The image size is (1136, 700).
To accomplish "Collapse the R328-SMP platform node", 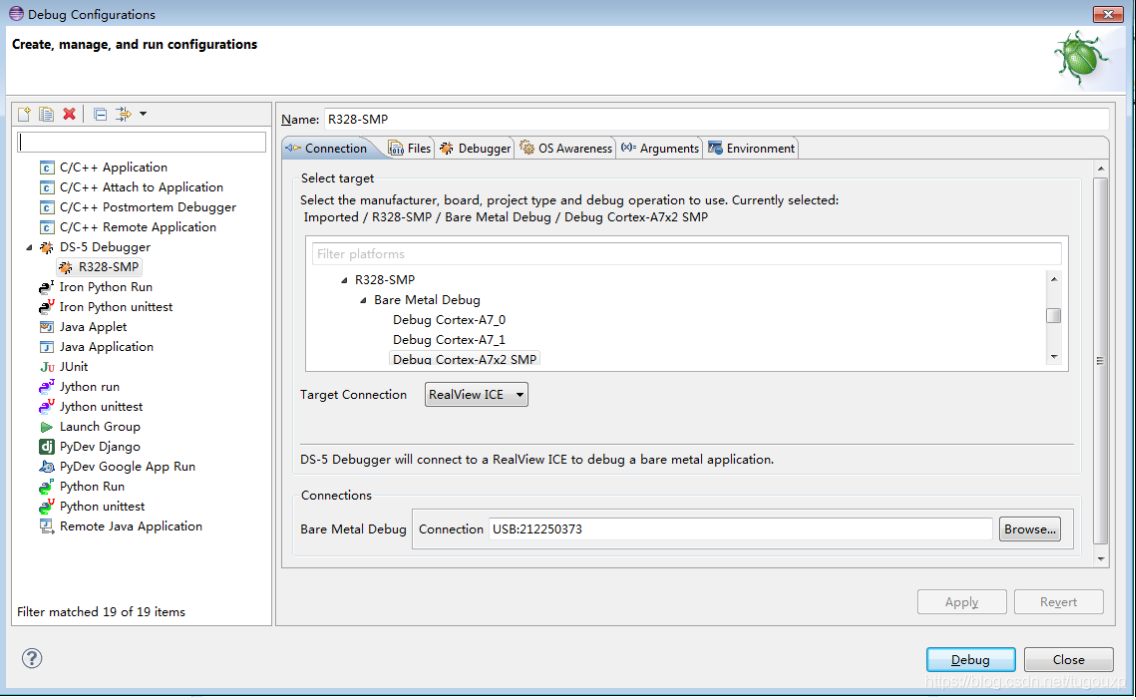I will tap(344, 280).
